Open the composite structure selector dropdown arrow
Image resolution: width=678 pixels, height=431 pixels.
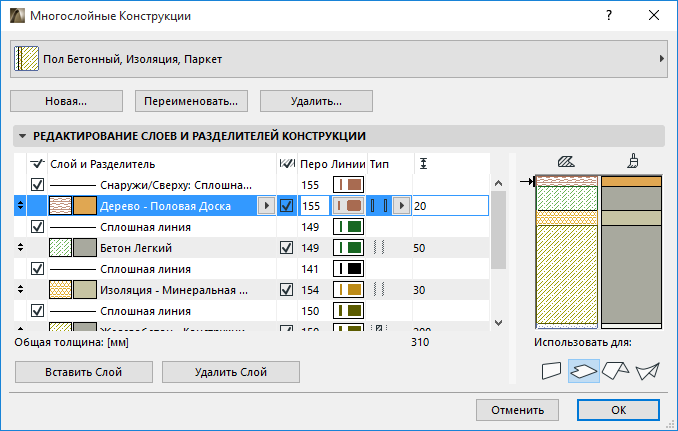[661, 59]
